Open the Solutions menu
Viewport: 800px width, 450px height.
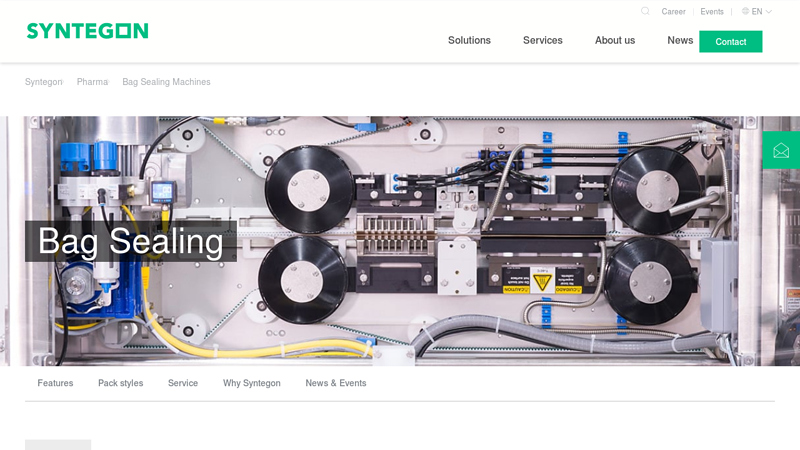[469, 41]
